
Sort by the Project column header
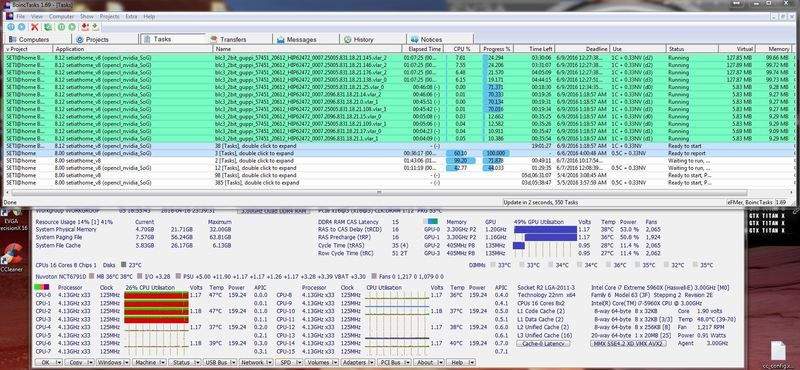click(28, 49)
